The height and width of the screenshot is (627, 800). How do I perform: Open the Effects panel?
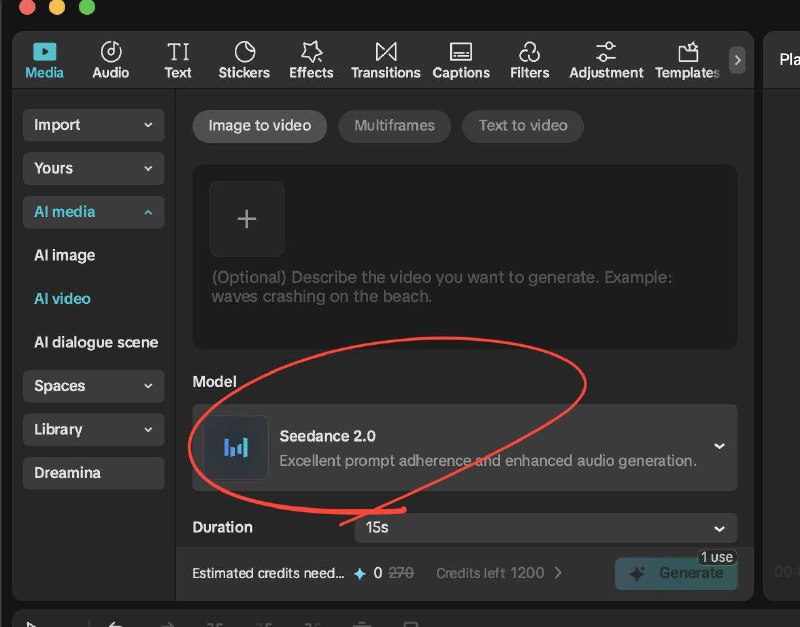(311, 60)
